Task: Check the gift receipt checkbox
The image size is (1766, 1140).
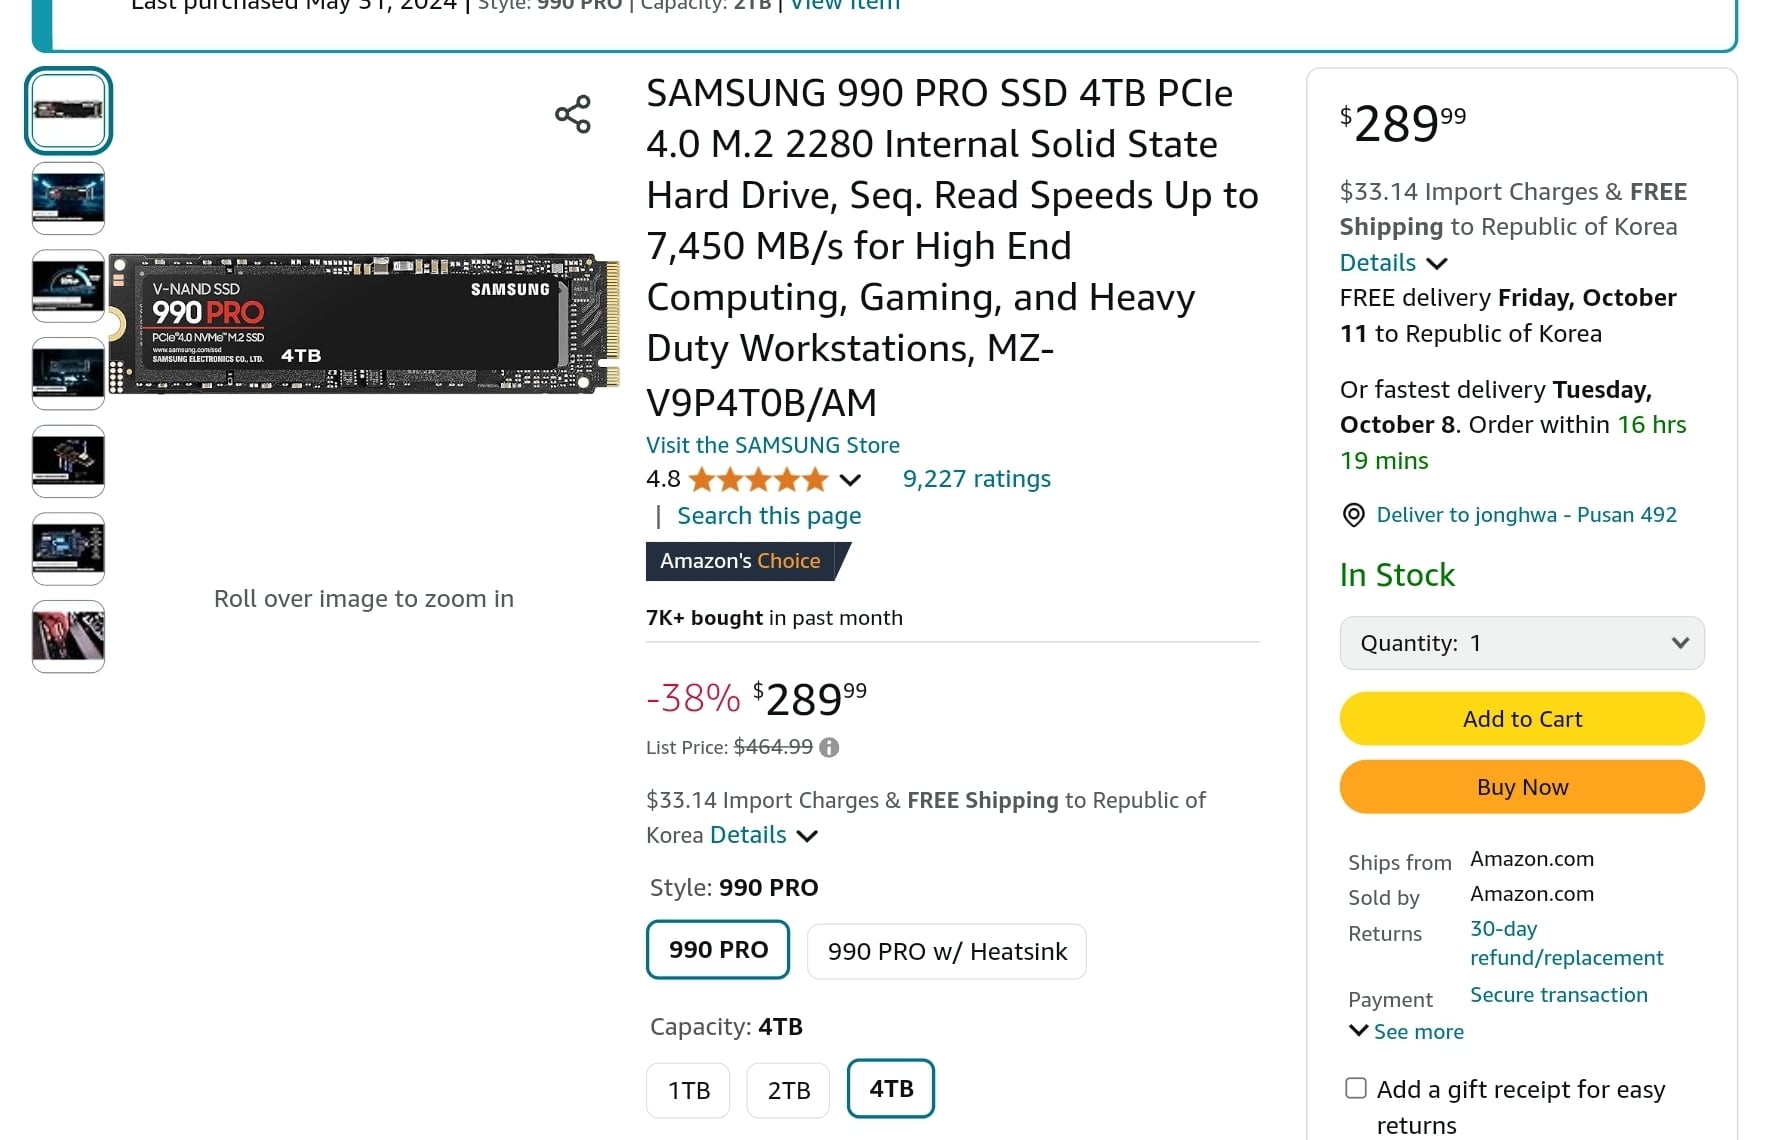Action: 1356,1088
